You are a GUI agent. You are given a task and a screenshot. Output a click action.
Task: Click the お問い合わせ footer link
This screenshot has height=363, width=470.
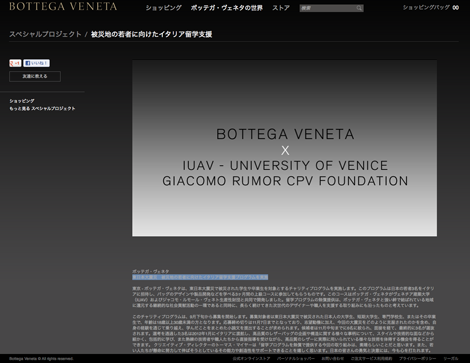coord(333,359)
